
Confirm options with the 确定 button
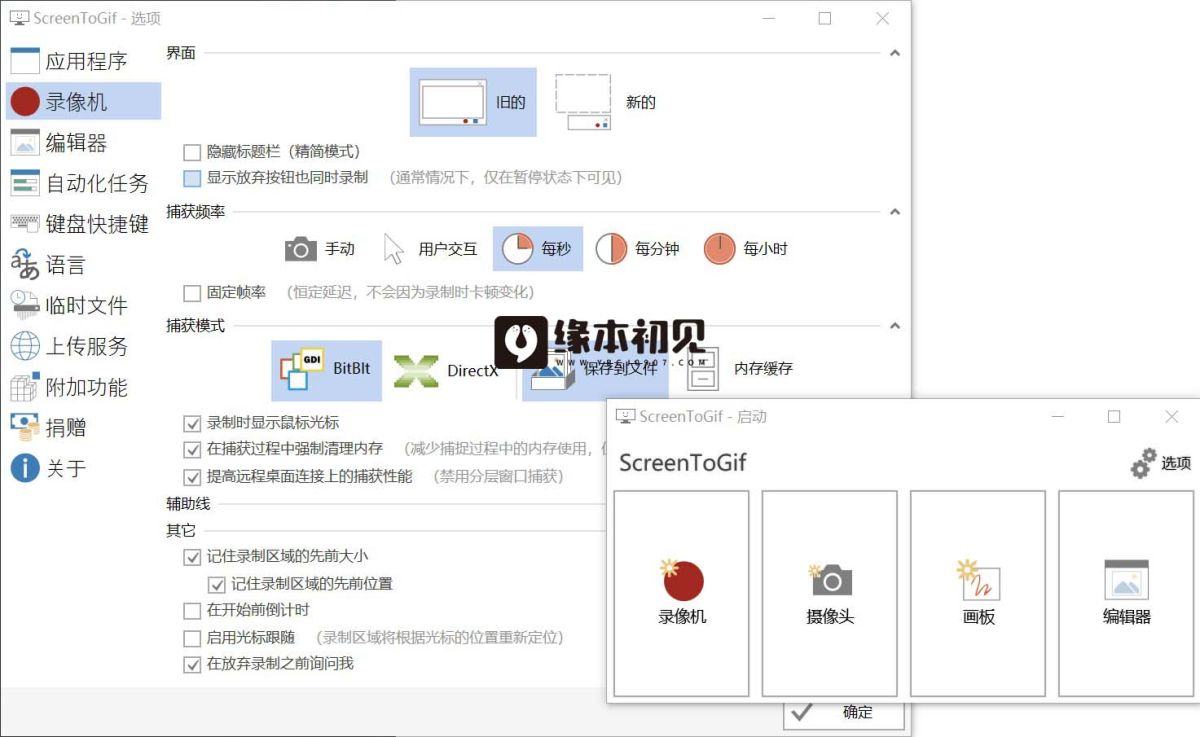[x=844, y=712]
